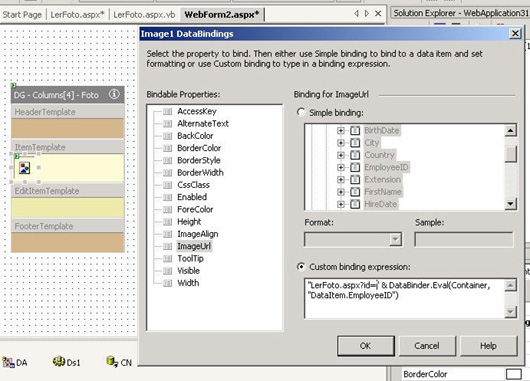The image size is (530, 381).
Task: Expand the City tree node
Action: tap(341, 143)
